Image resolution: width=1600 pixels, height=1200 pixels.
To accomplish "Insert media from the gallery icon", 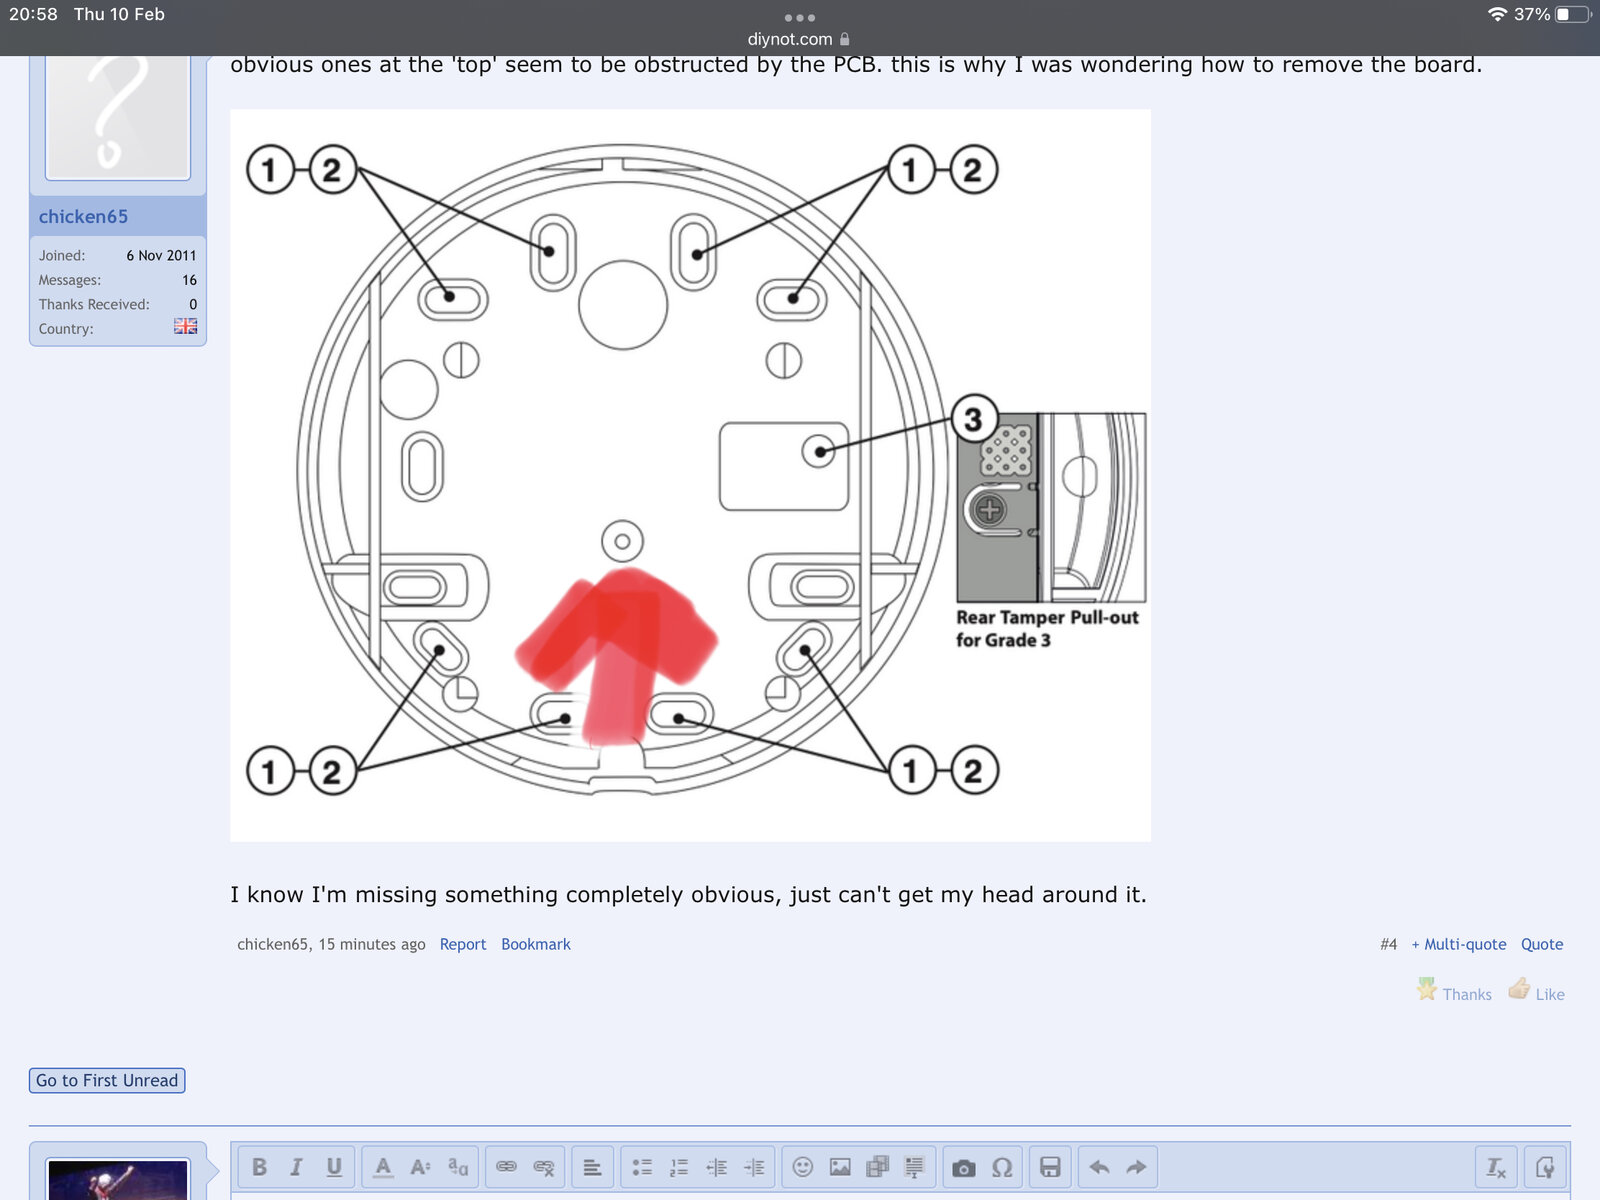I will click(x=875, y=1166).
